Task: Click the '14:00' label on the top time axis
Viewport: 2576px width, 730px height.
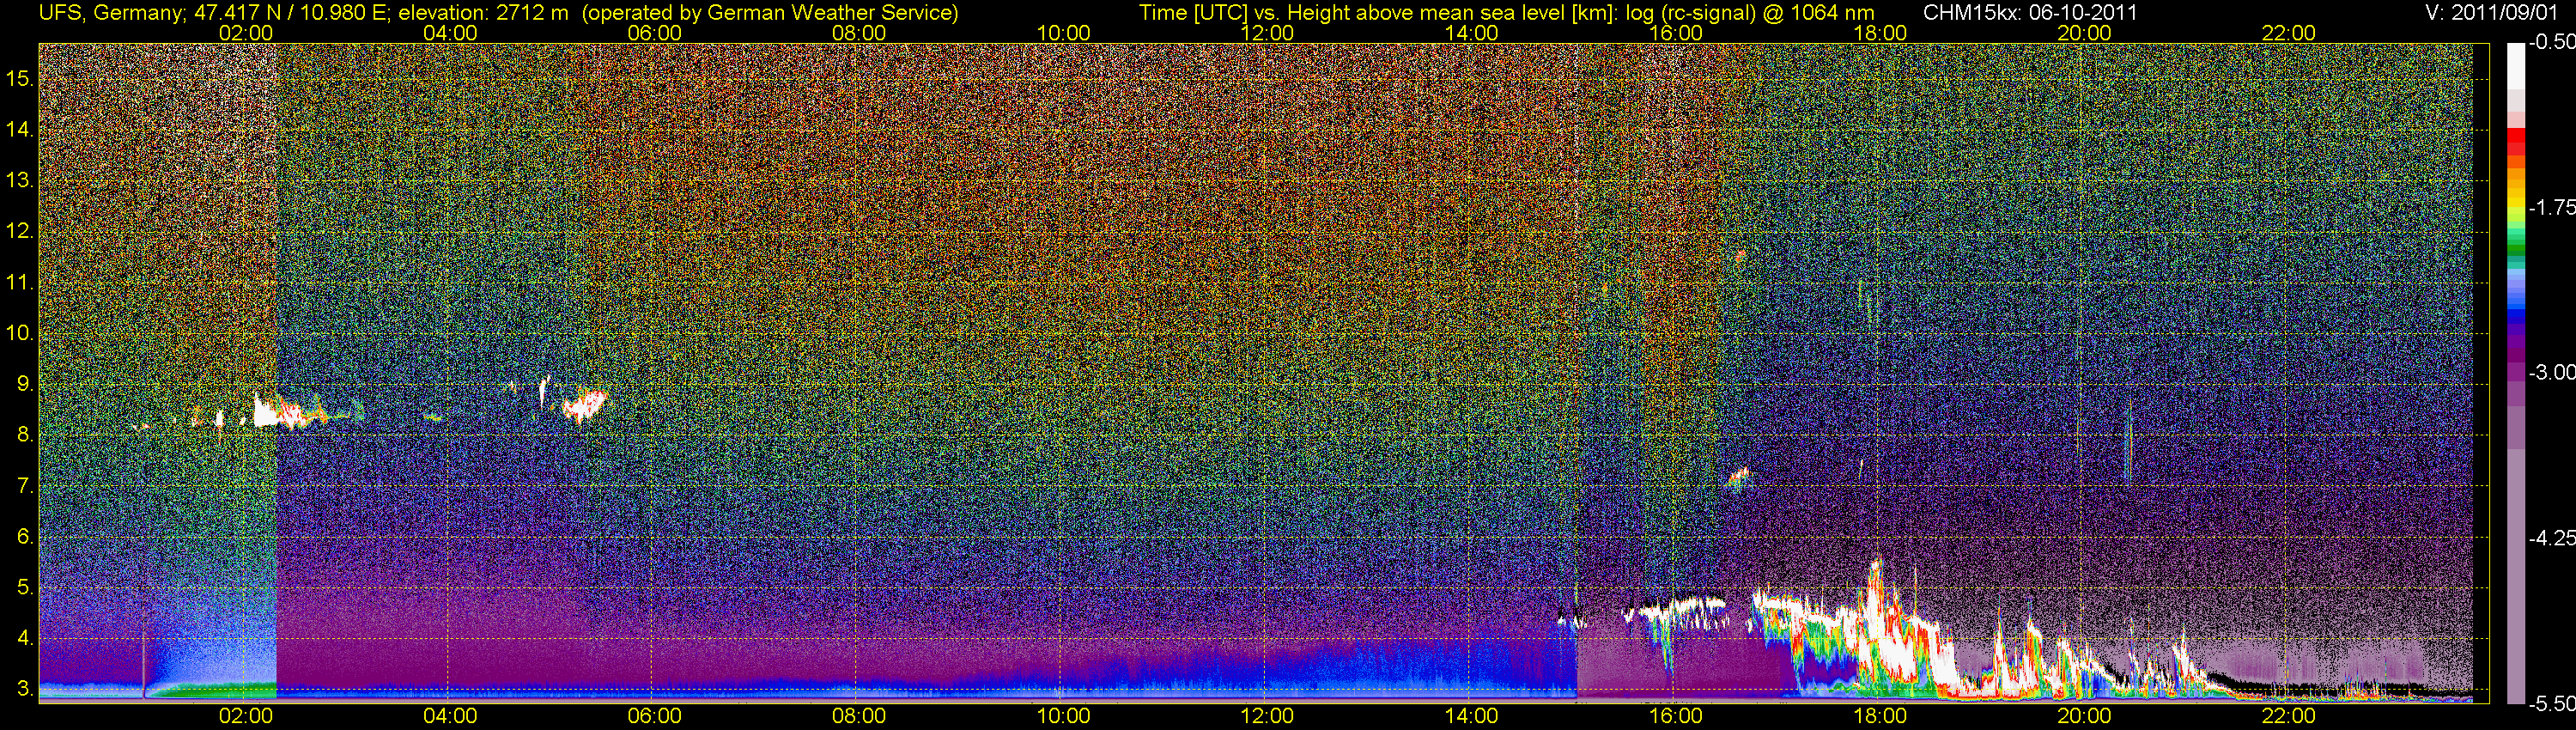Action: coord(1472,33)
